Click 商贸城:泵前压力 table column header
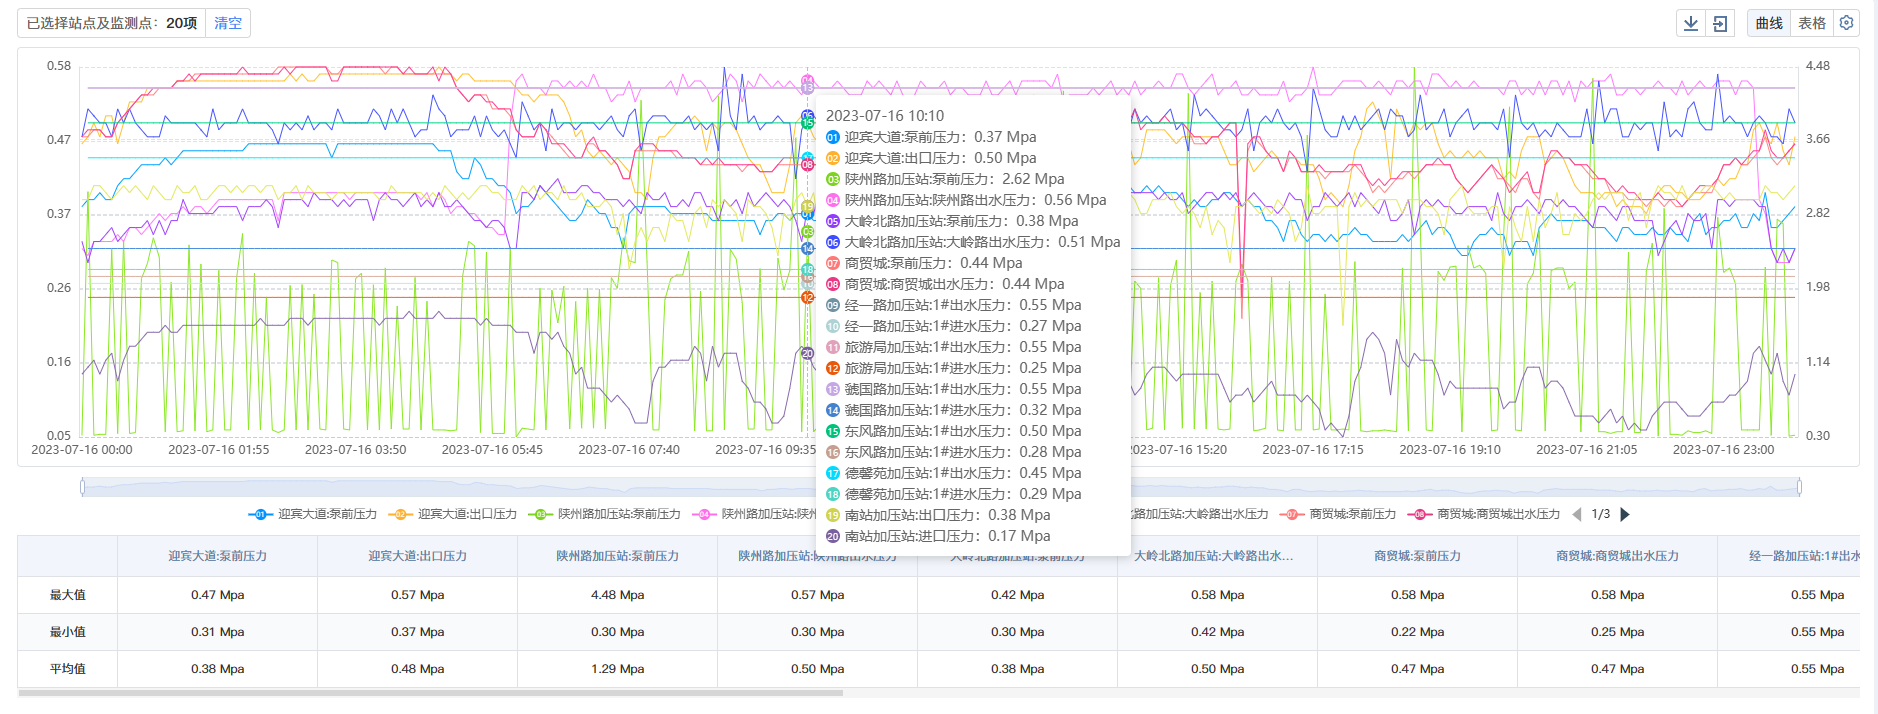This screenshot has width=1878, height=714. point(1417,556)
